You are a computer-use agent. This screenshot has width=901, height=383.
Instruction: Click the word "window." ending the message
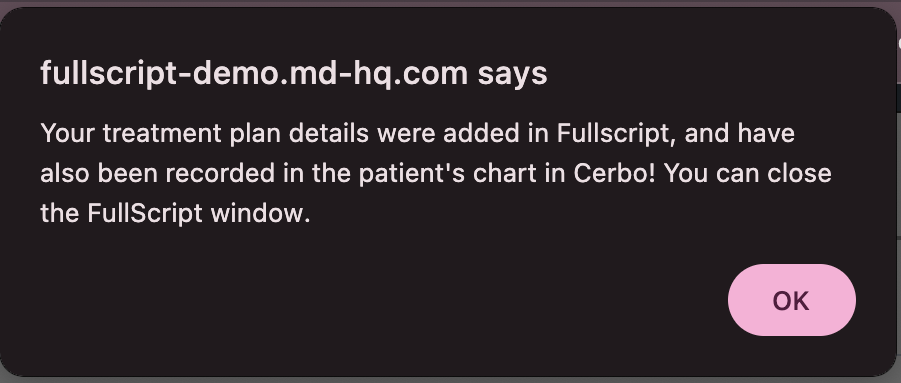[x=260, y=214]
